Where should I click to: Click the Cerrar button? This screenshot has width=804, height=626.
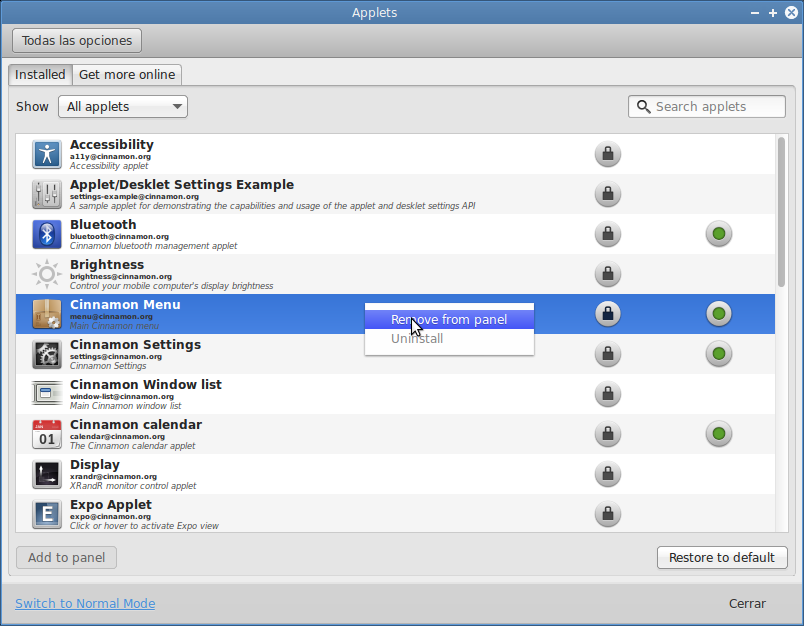[x=747, y=604]
